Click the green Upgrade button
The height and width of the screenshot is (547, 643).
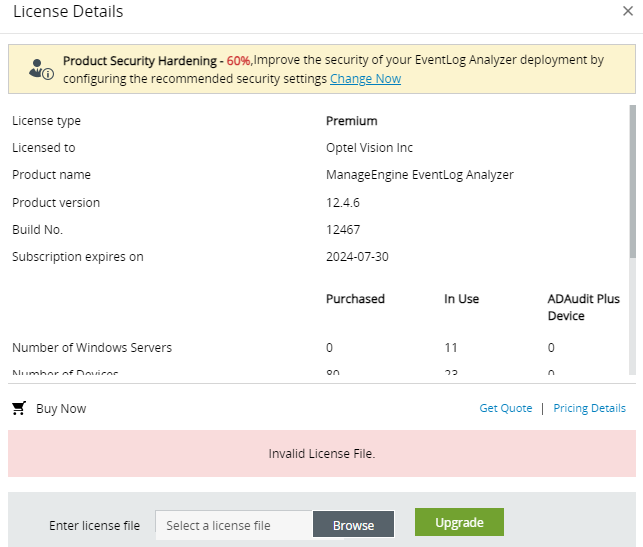point(459,522)
